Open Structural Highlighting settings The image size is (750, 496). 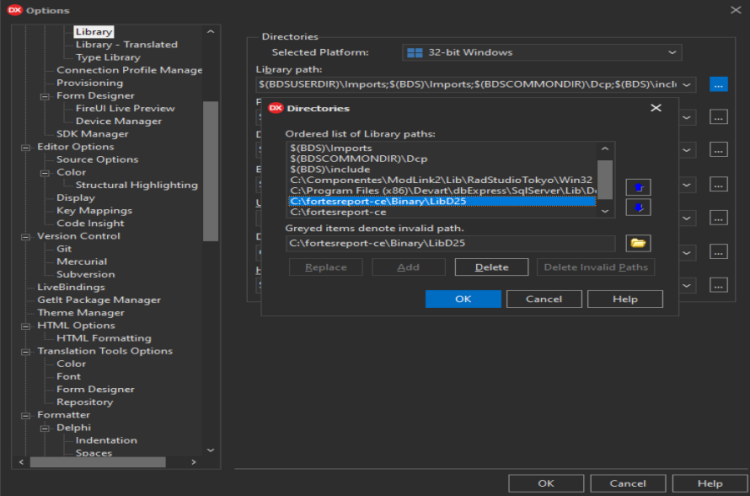click(136, 185)
